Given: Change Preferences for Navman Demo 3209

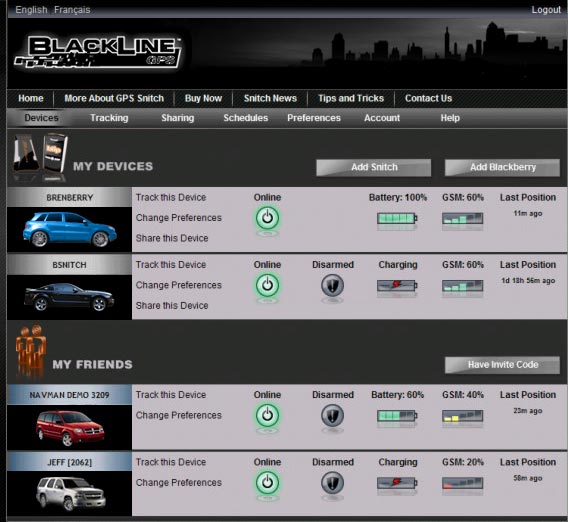Looking at the screenshot, I should click(x=179, y=415).
